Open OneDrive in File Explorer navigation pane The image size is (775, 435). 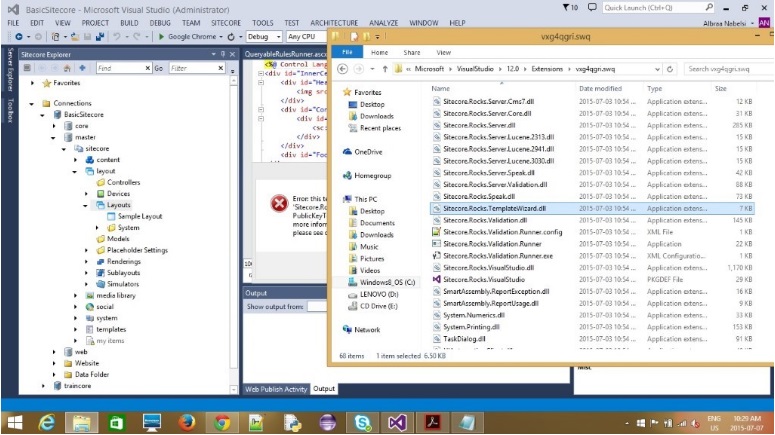pos(368,152)
